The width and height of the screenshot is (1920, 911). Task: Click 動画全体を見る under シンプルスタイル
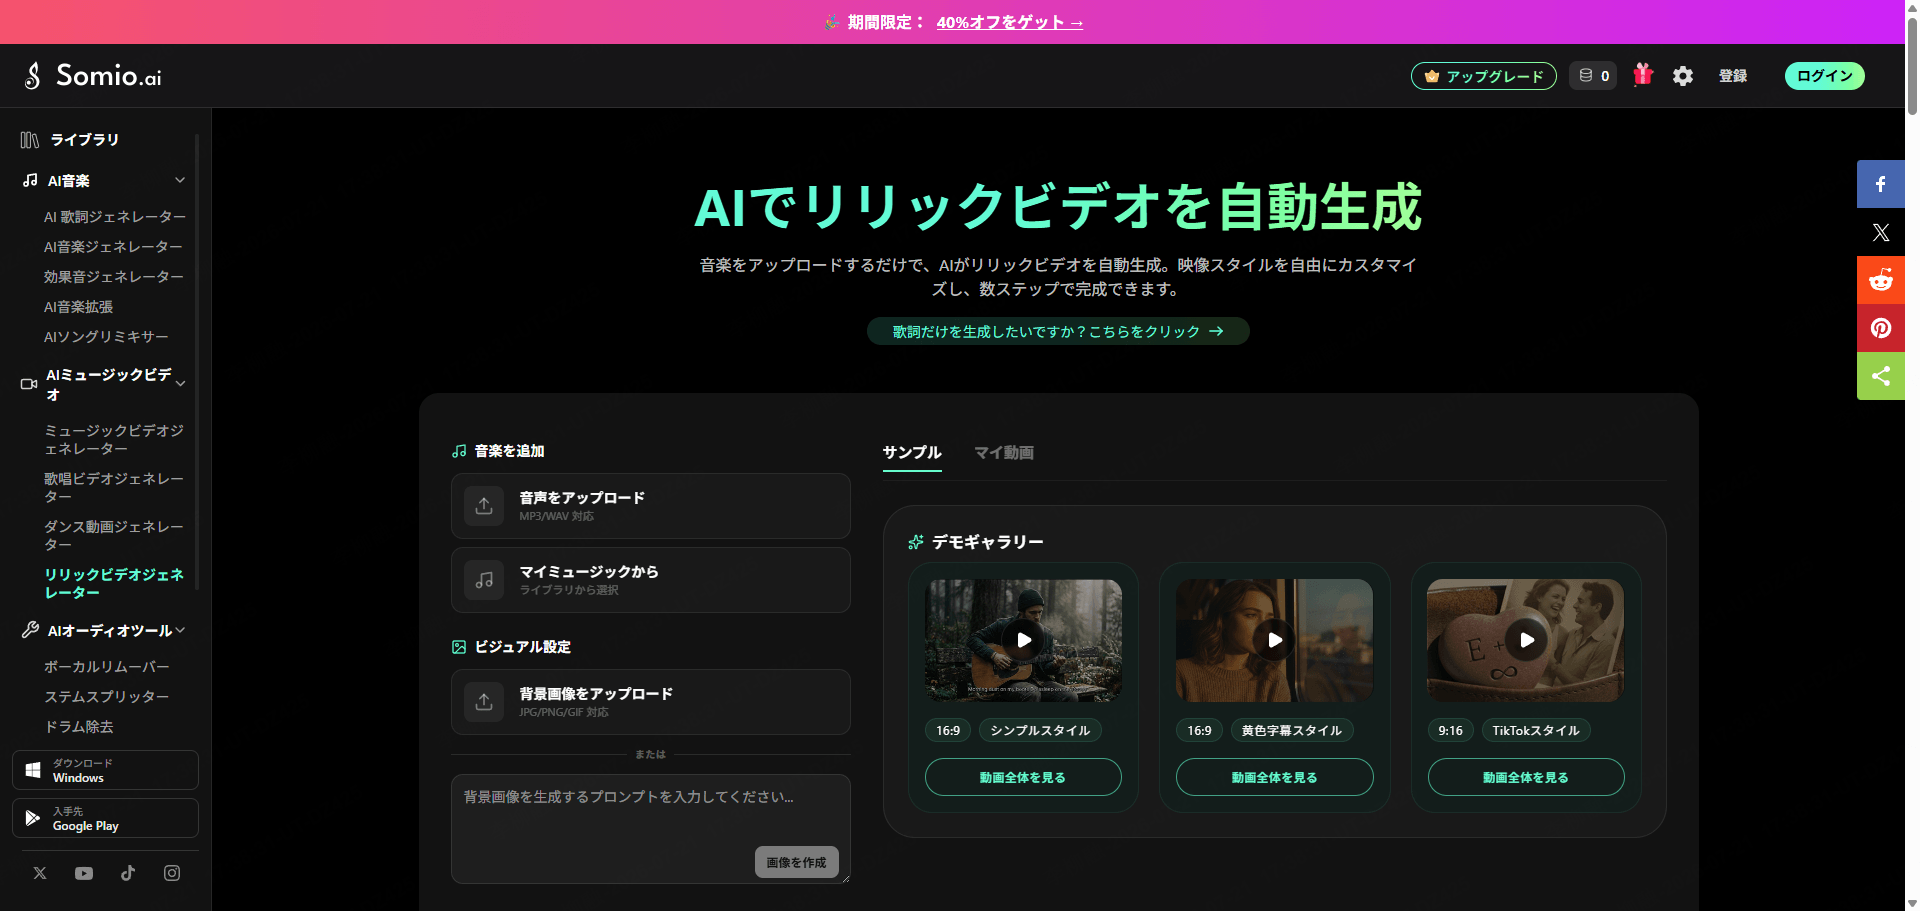click(1023, 777)
